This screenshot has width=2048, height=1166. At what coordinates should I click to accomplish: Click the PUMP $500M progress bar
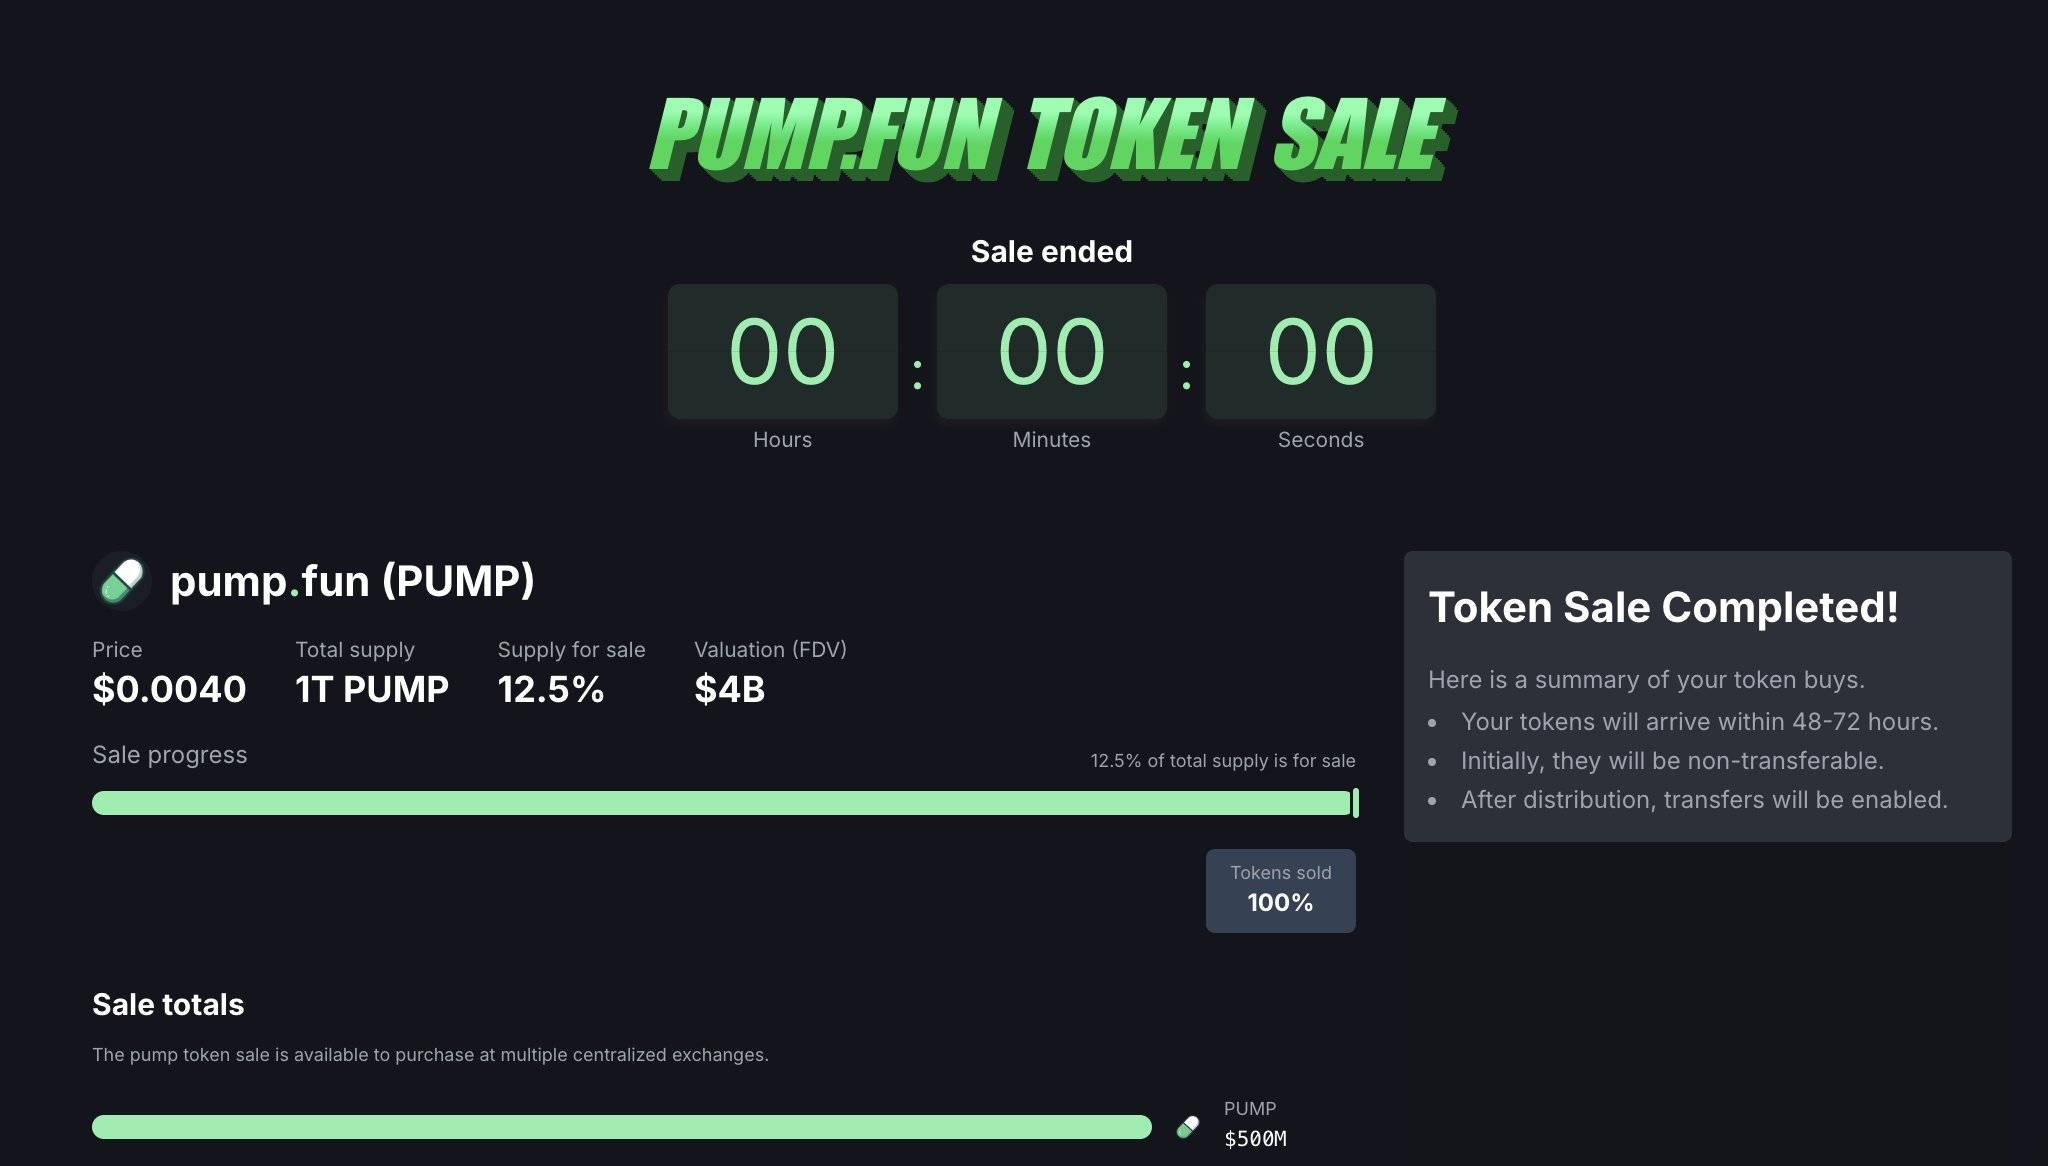pyautogui.click(x=620, y=1127)
